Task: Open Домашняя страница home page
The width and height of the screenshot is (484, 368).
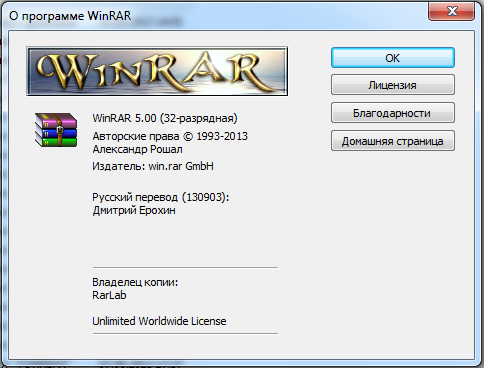Action: [x=393, y=141]
